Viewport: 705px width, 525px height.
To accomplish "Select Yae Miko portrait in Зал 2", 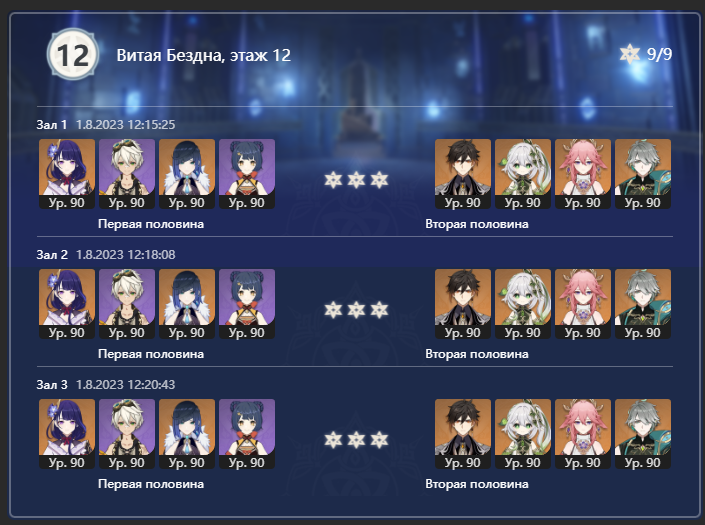I will [583, 304].
